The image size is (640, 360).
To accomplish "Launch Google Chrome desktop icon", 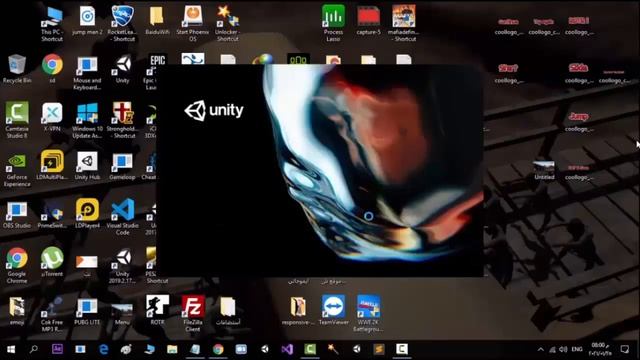I will (17, 265).
